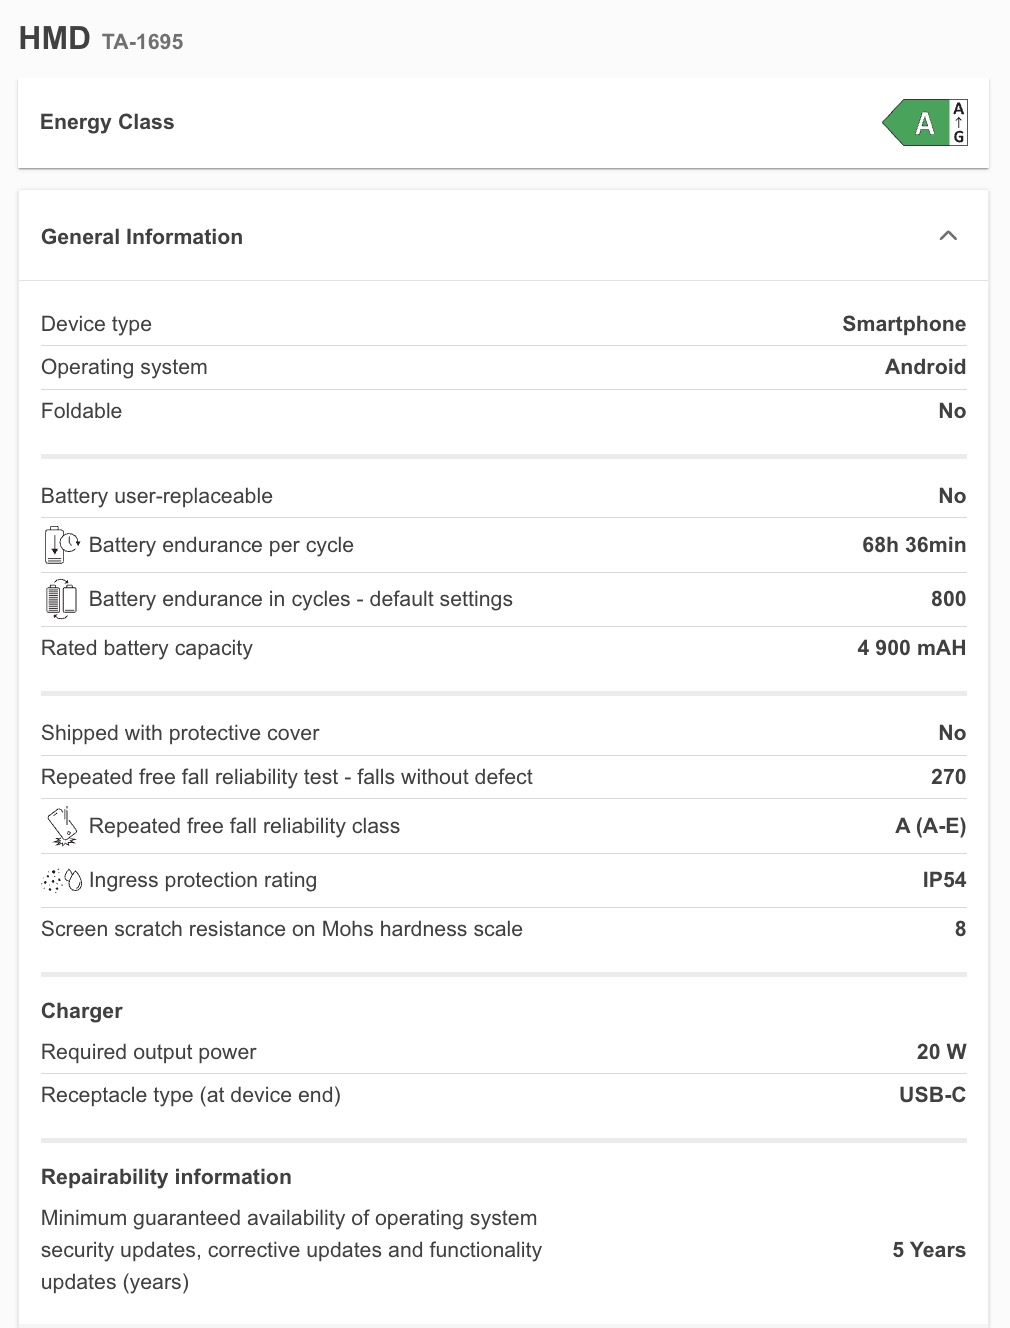Click the General Information section header
The height and width of the screenshot is (1328, 1010).
(142, 237)
